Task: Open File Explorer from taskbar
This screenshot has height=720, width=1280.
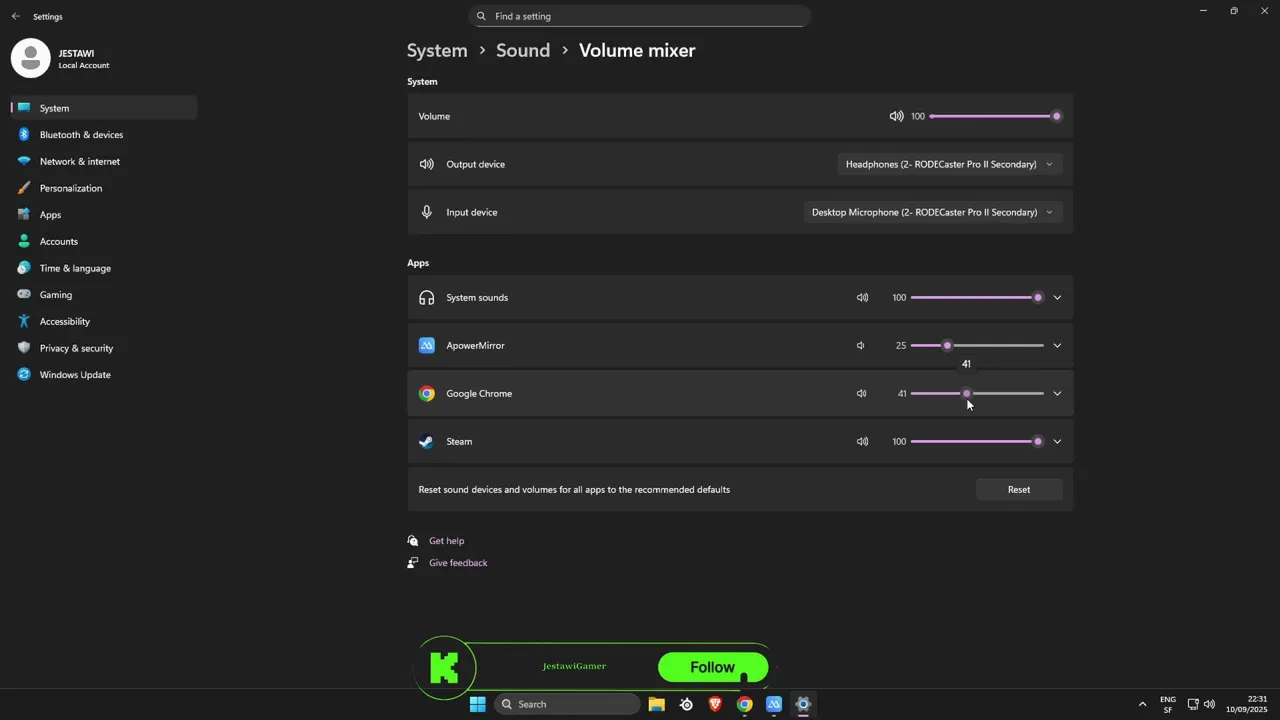Action: [657, 704]
